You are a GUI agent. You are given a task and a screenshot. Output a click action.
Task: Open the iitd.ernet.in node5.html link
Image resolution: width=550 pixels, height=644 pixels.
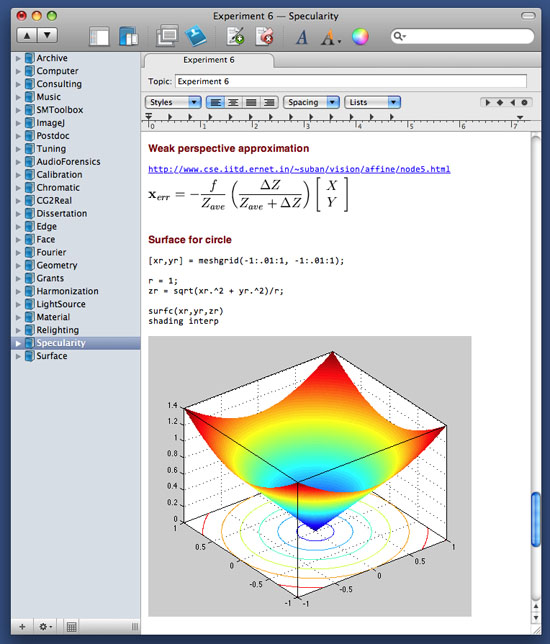299,169
